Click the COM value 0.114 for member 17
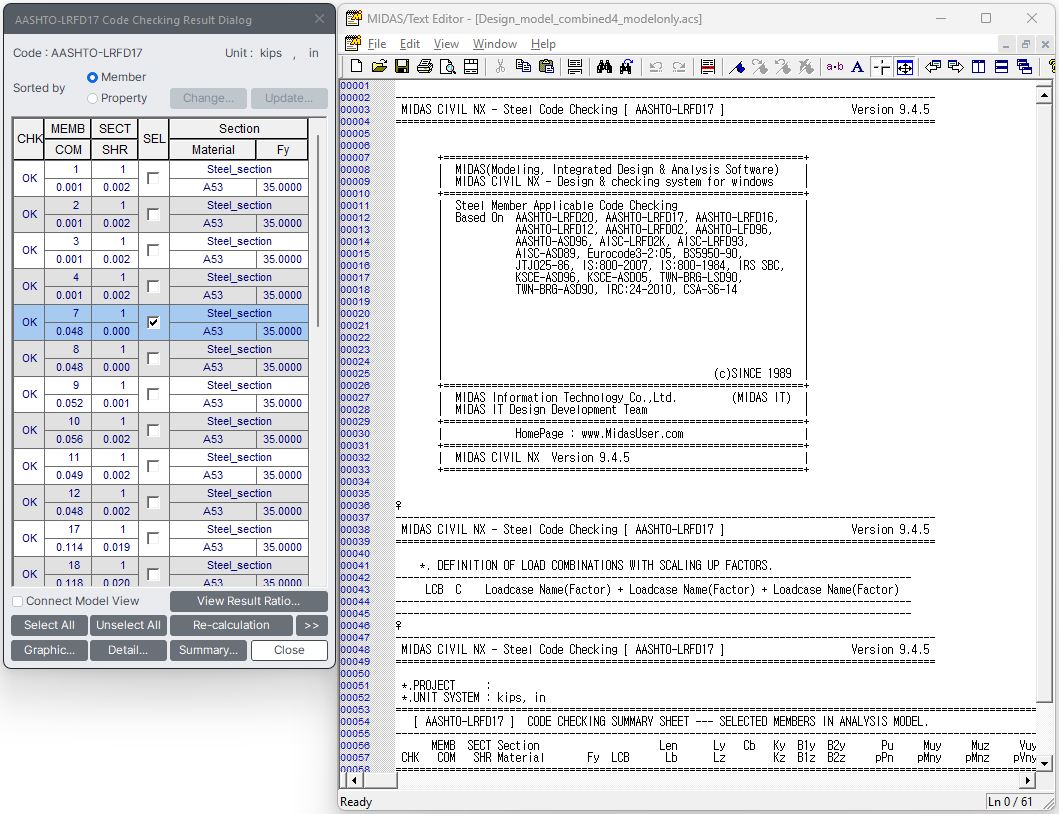This screenshot has height=814, width=1059. pyautogui.click(x=70, y=547)
